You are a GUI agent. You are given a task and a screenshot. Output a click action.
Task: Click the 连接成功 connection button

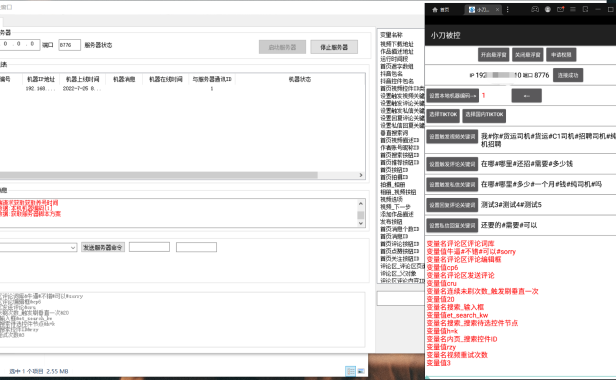[568, 75]
